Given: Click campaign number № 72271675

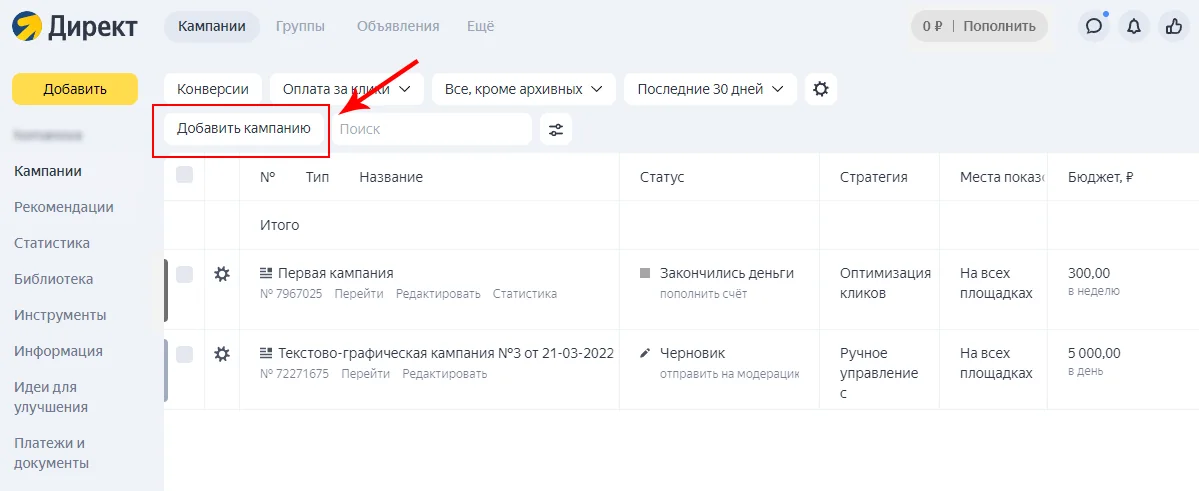Looking at the screenshot, I should point(294,374).
